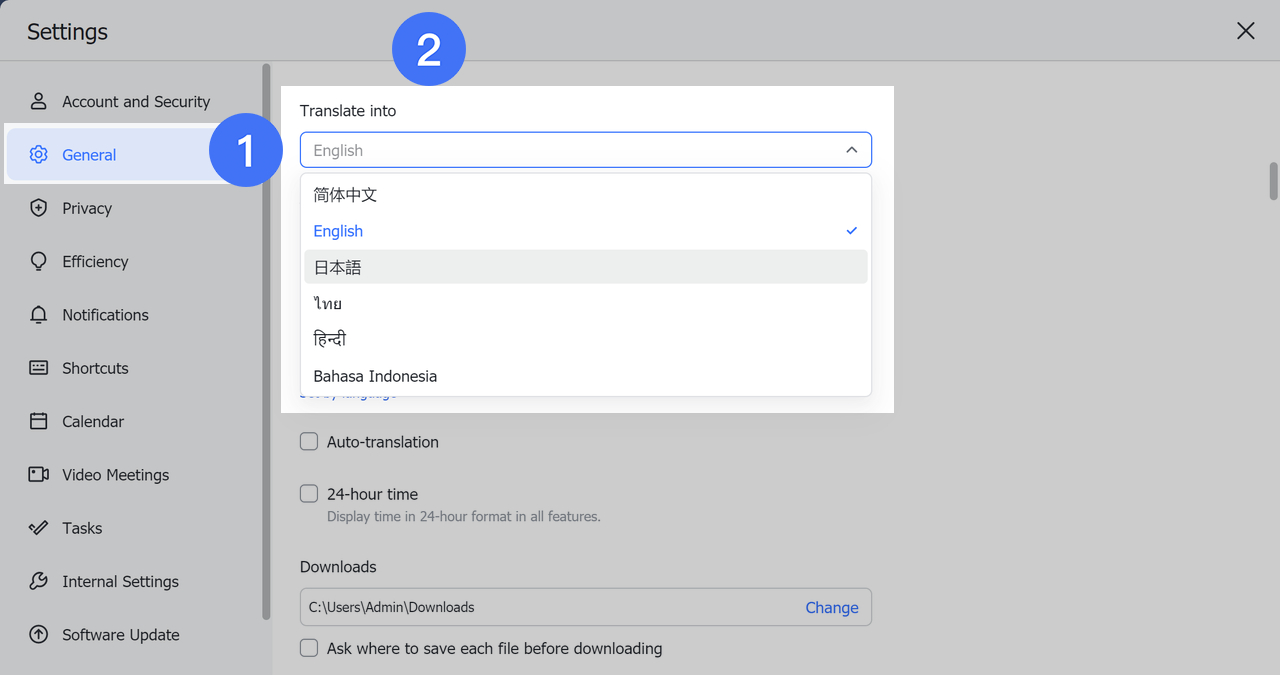Check Ask where to save each file

[310, 648]
